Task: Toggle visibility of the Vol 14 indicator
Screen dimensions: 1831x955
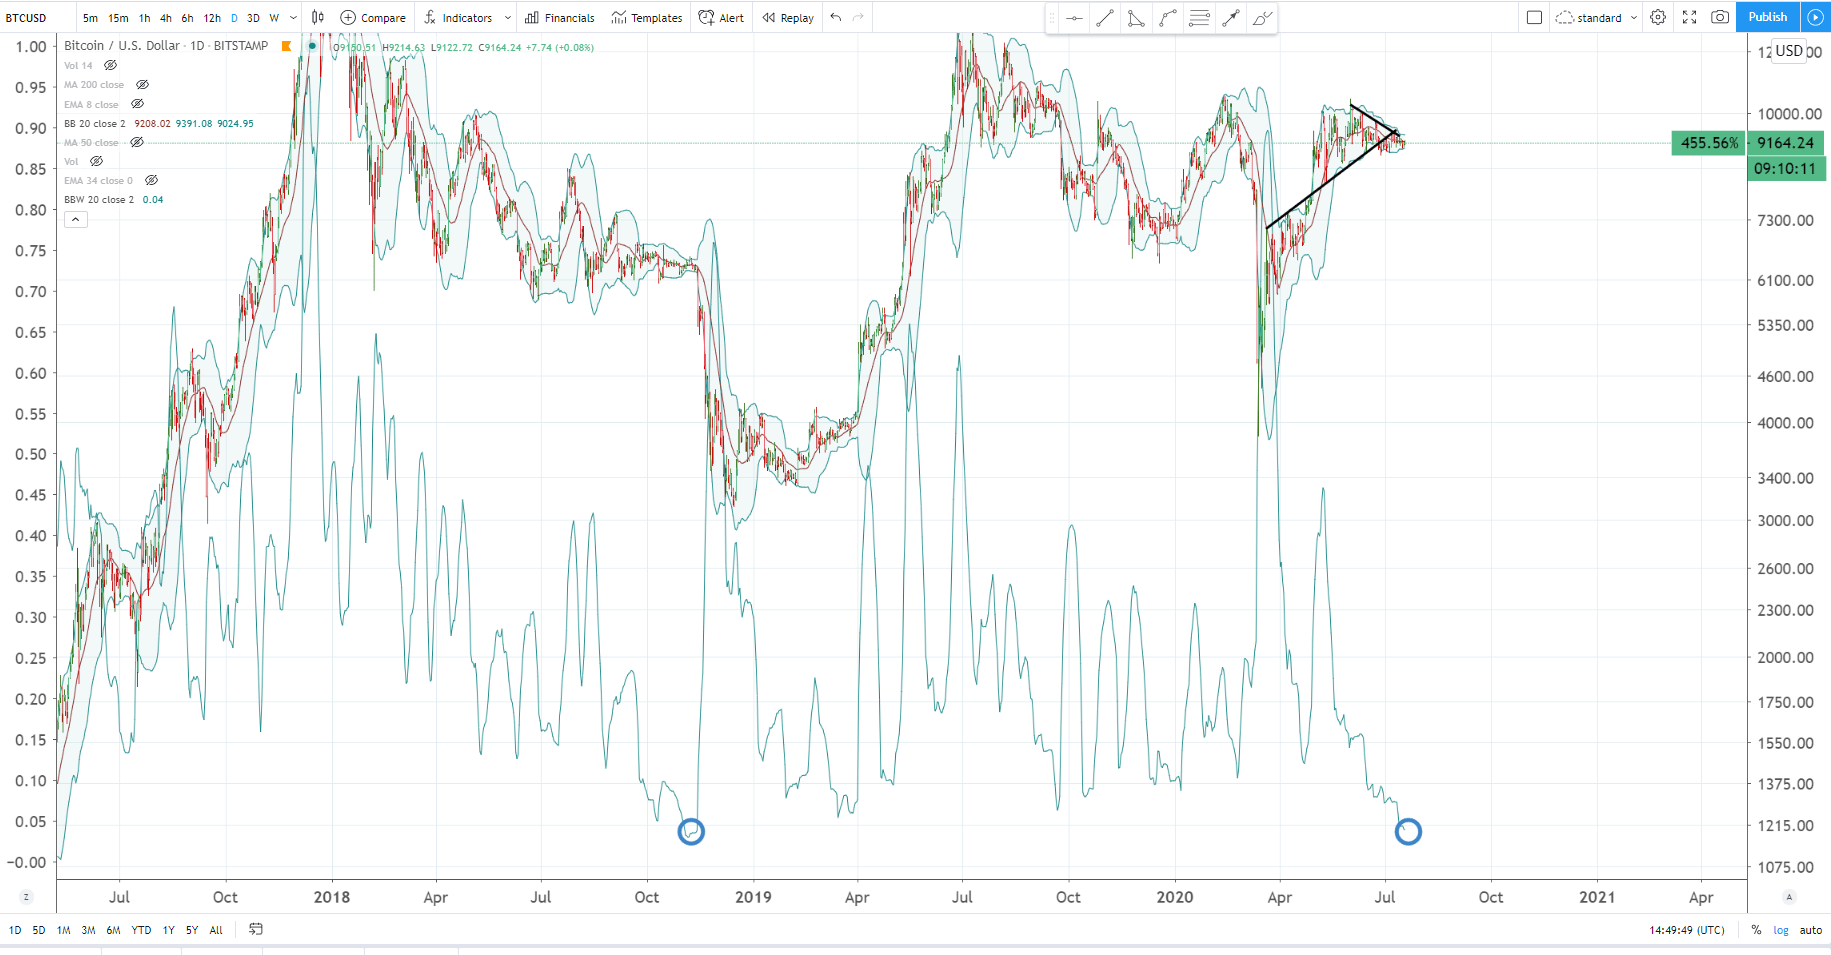Action: pos(110,65)
